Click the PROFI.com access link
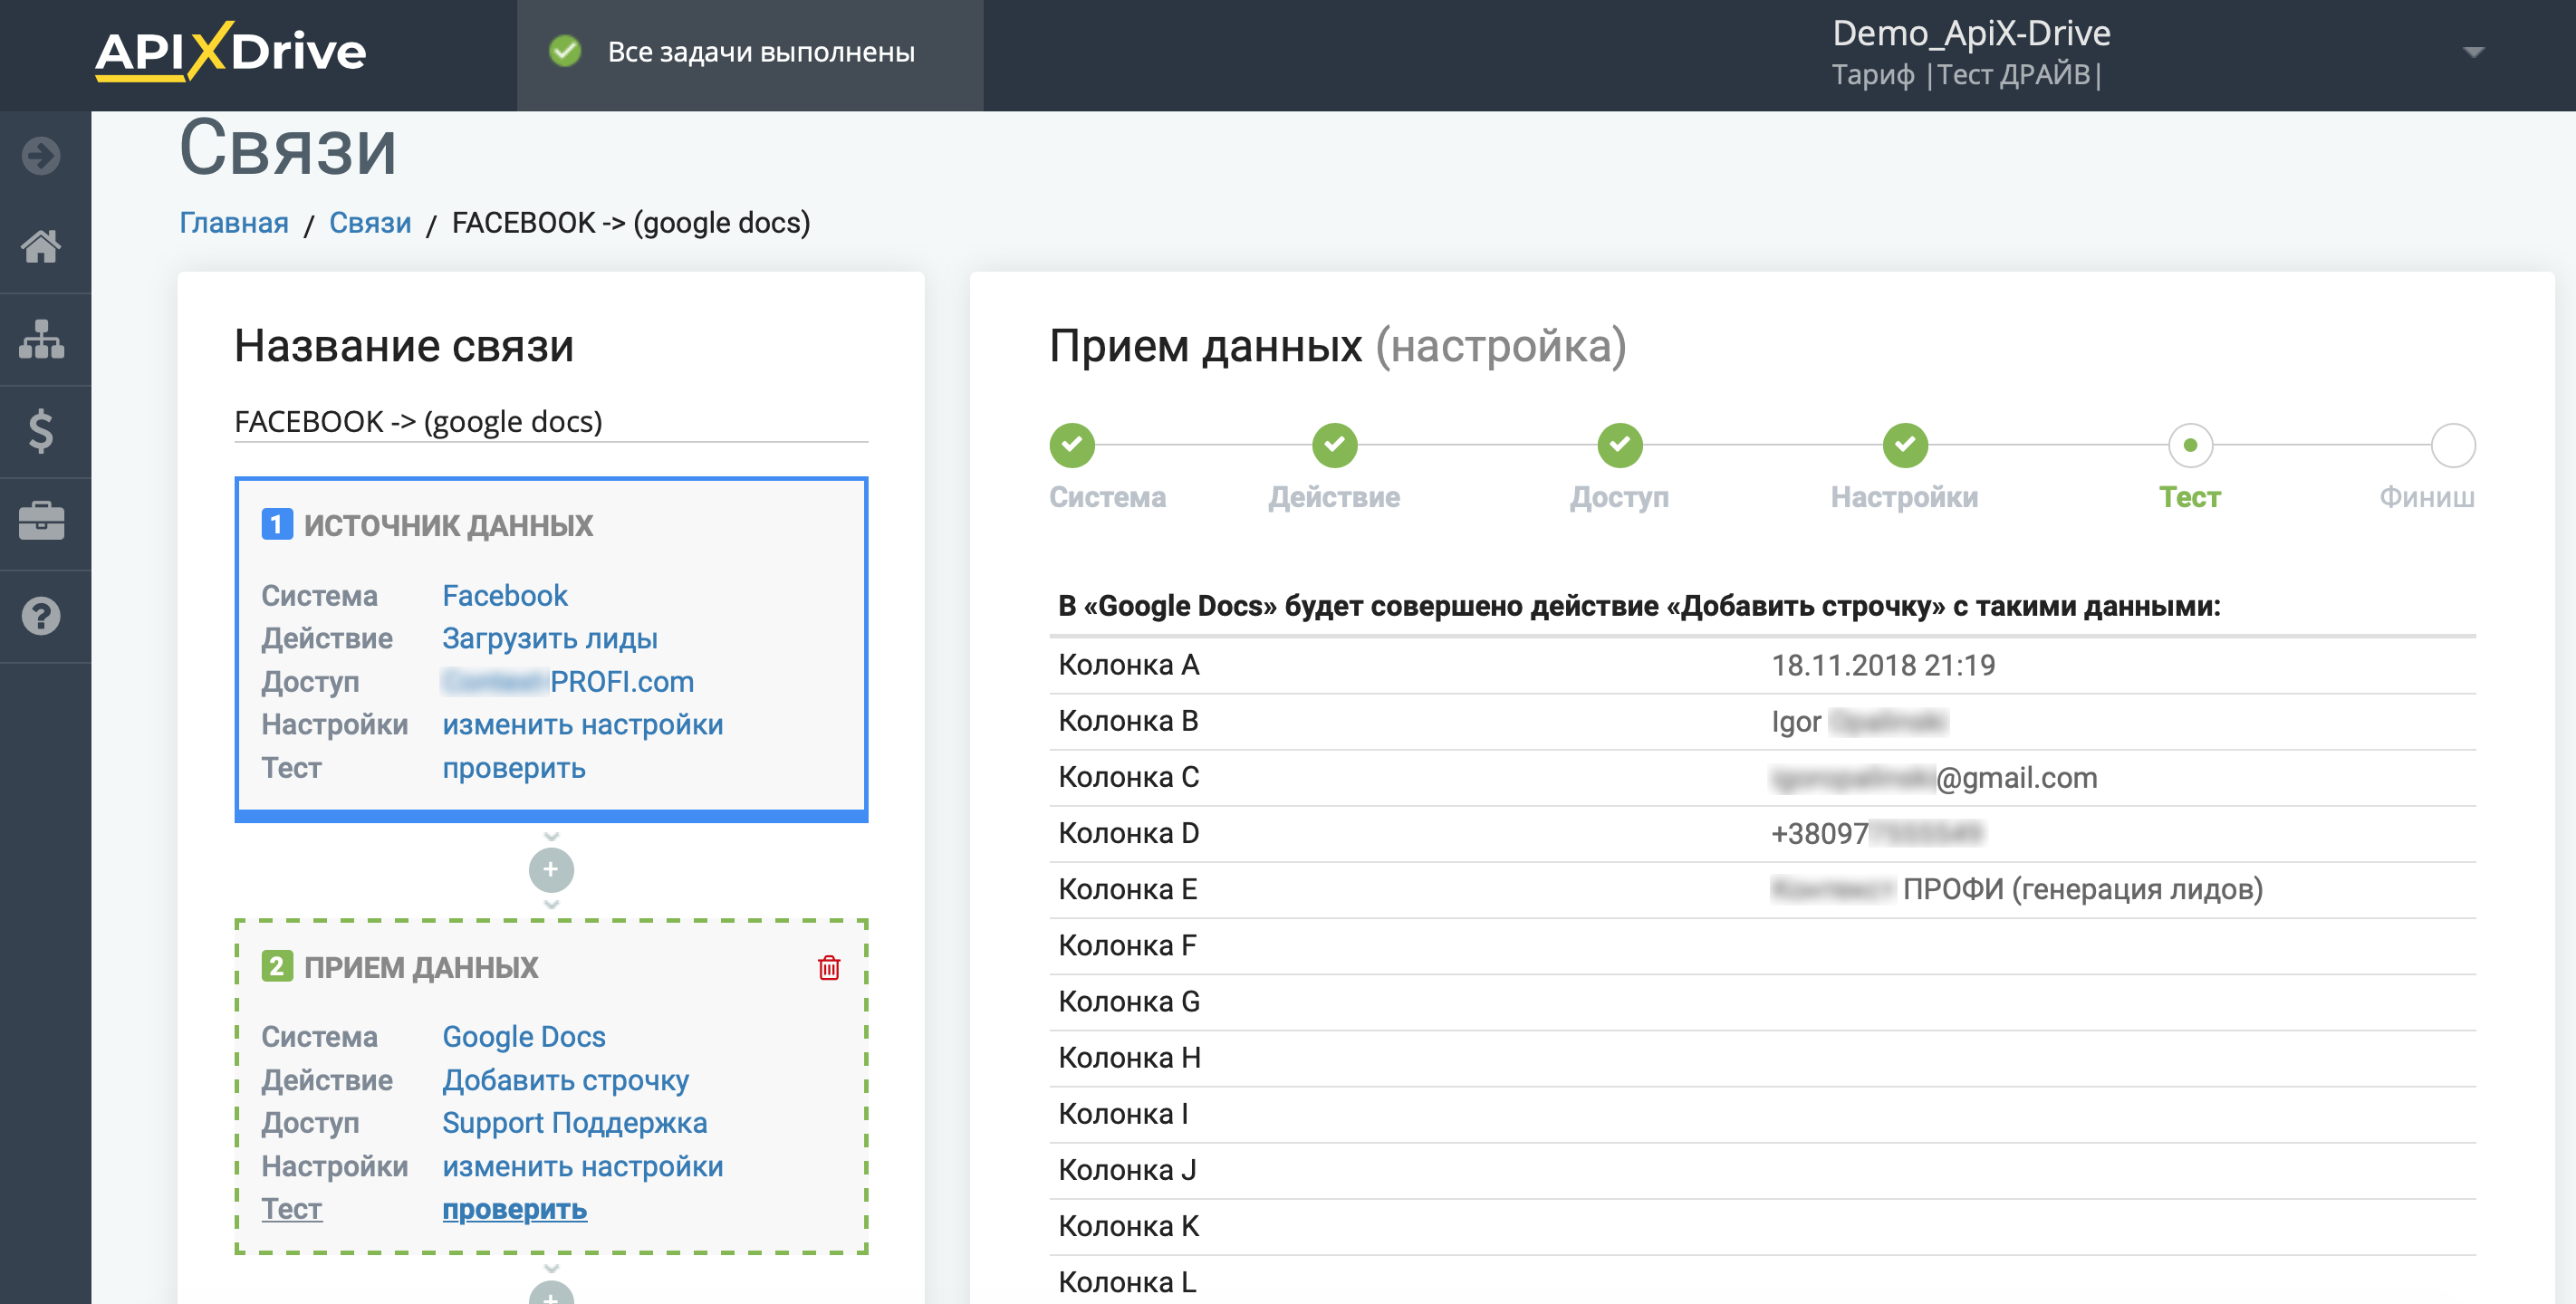 pos(568,682)
